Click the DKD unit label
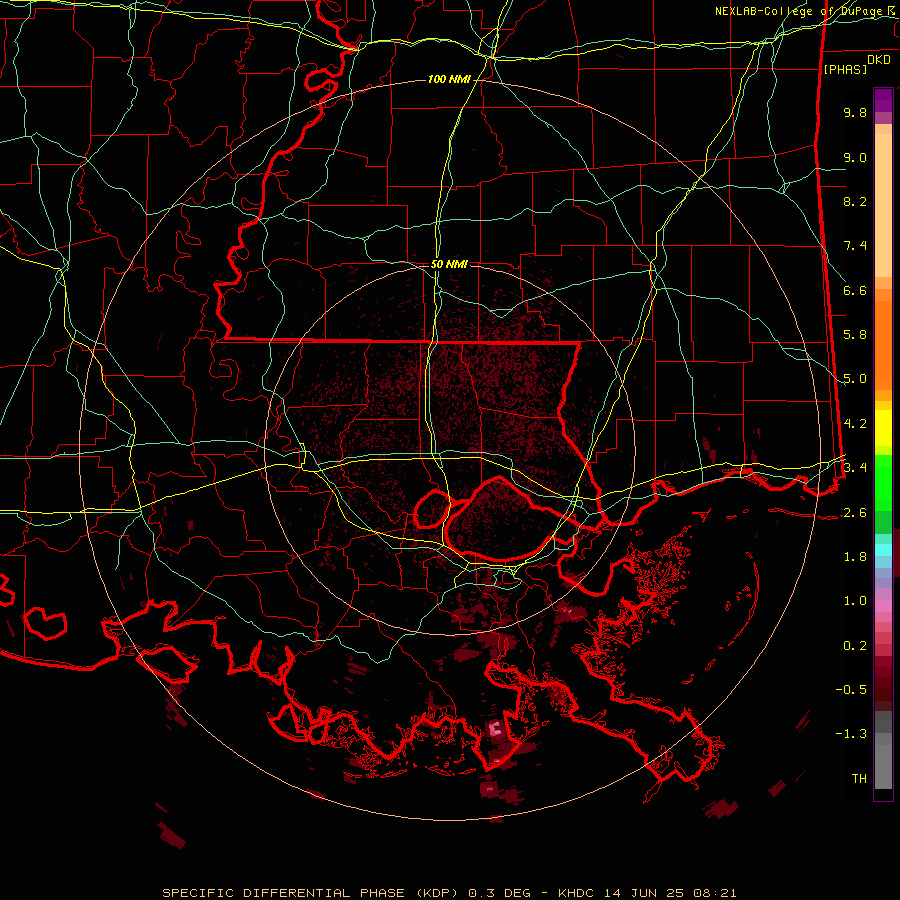Viewport: 900px width, 900px height. 879,60
